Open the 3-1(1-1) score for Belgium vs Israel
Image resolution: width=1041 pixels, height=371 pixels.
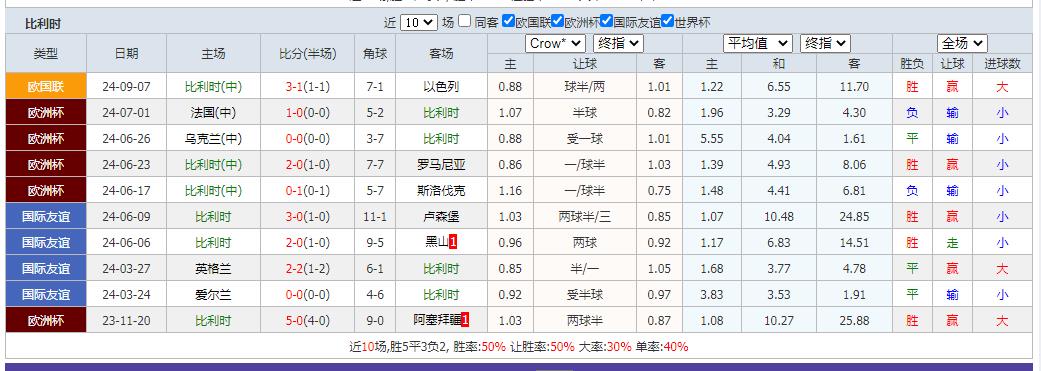(x=308, y=86)
